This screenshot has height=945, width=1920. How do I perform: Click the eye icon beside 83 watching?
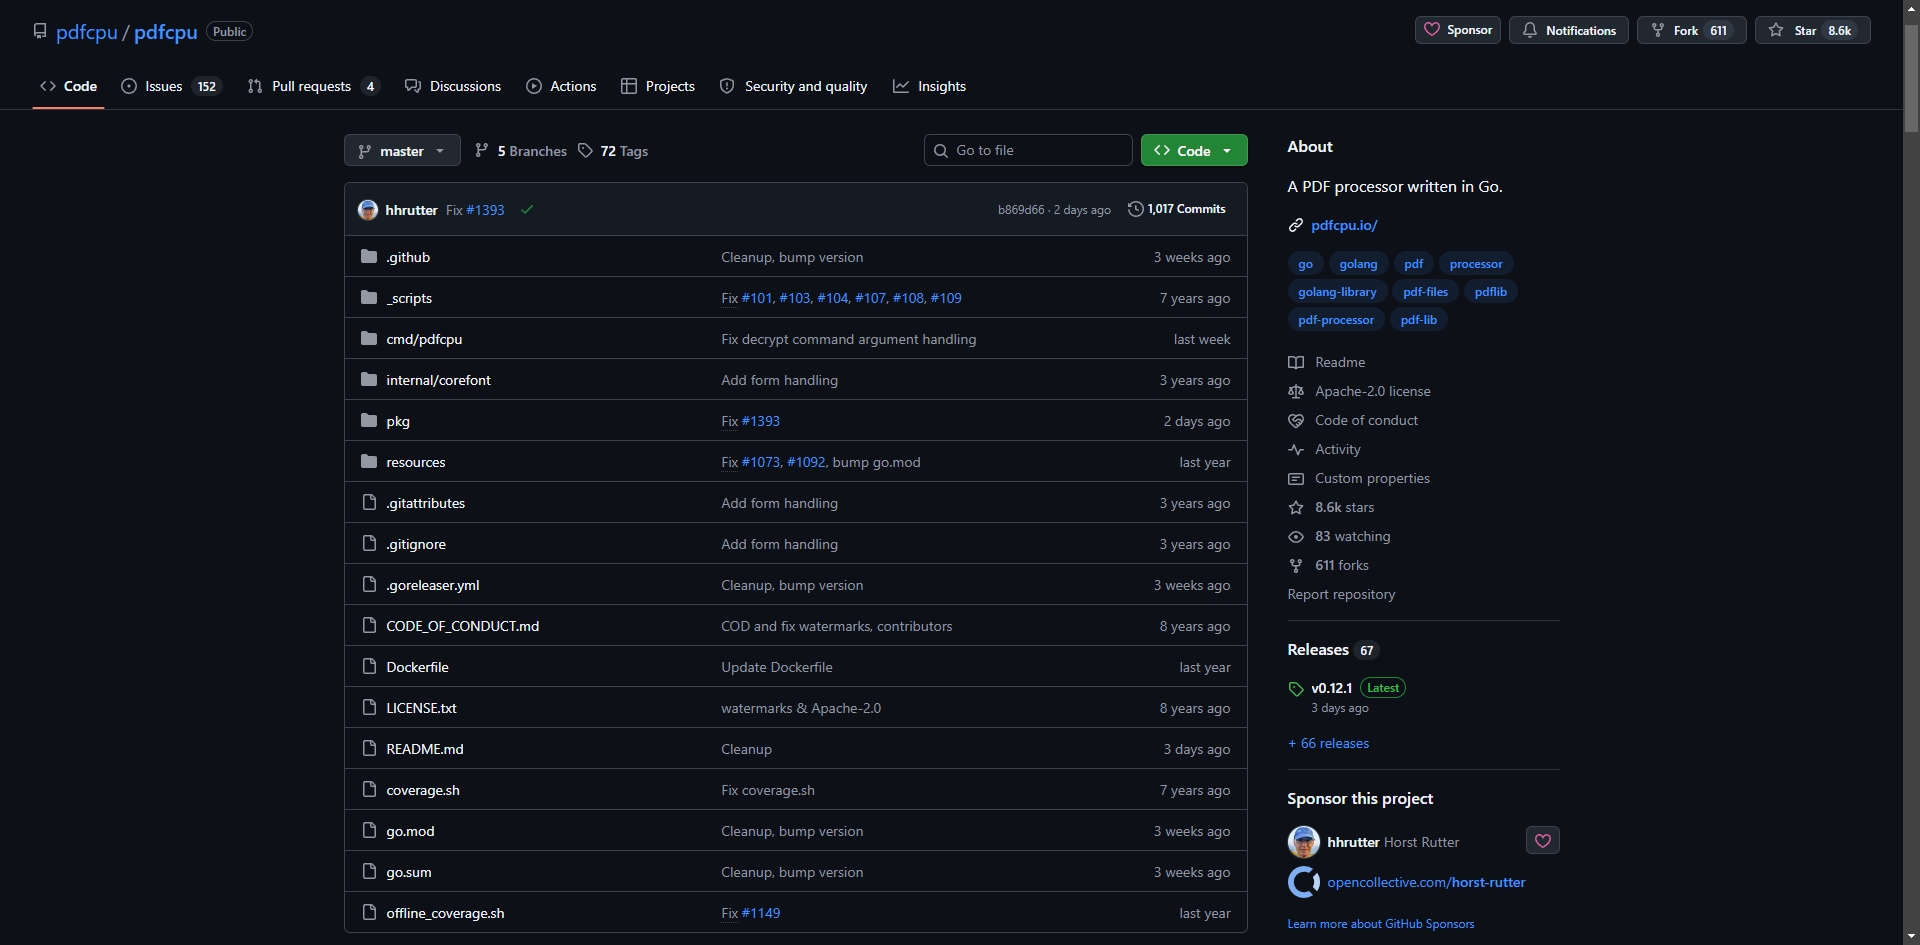[1296, 536]
